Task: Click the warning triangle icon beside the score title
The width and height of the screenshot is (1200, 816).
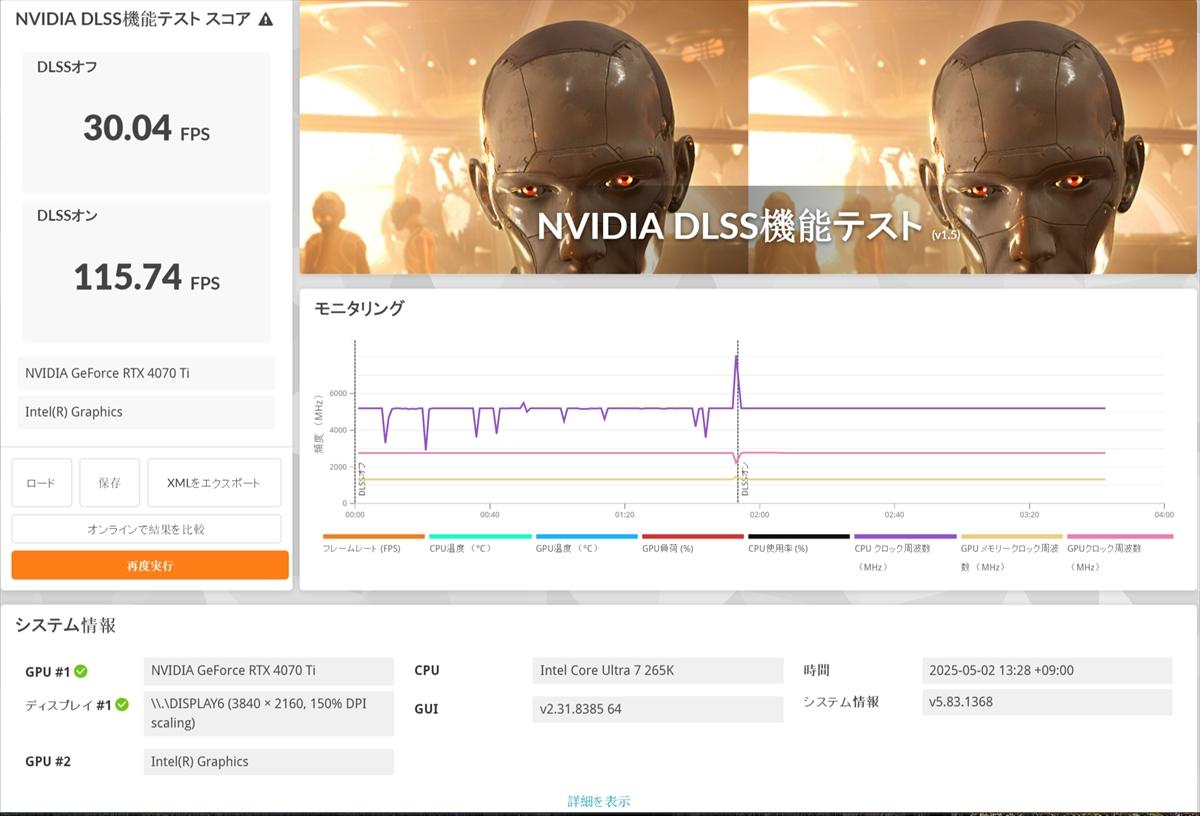Action: [x=265, y=19]
